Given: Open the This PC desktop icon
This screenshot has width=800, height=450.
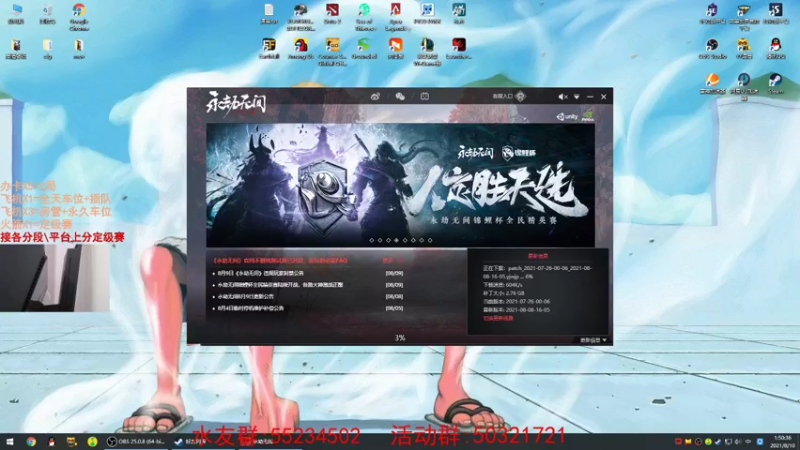Looking at the screenshot, I should pos(16,14).
